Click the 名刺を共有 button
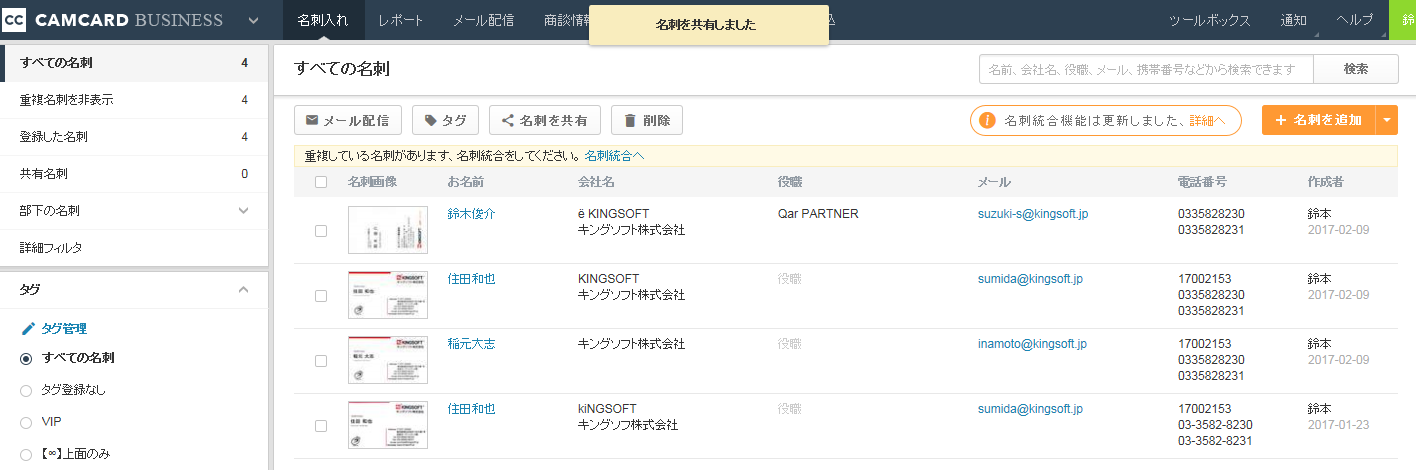 click(x=544, y=120)
